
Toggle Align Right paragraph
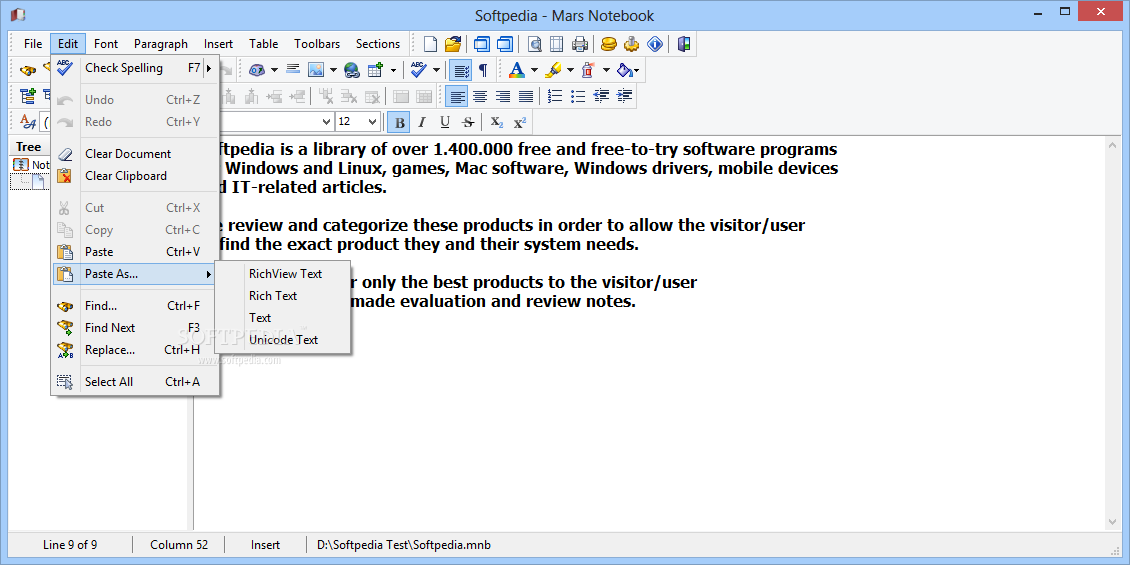pos(503,96)
